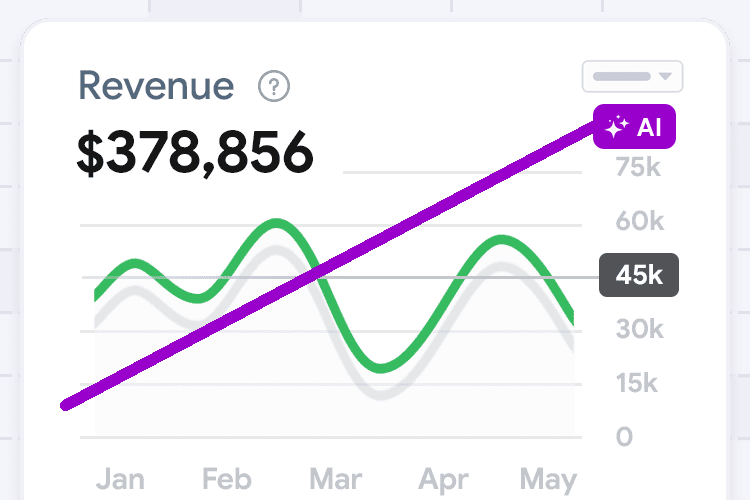Click the 60k y-axis label
This screenshot has width=750, height=500.
(x=638, y=221)
